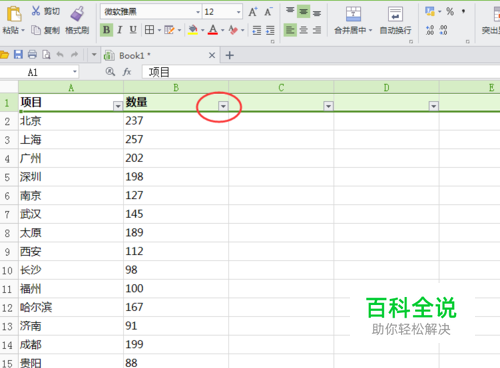Click the red font color A icon
Image resolution: width=500 pixels, height=368 pixels.
pyautogui.click(x=213, y=30)
